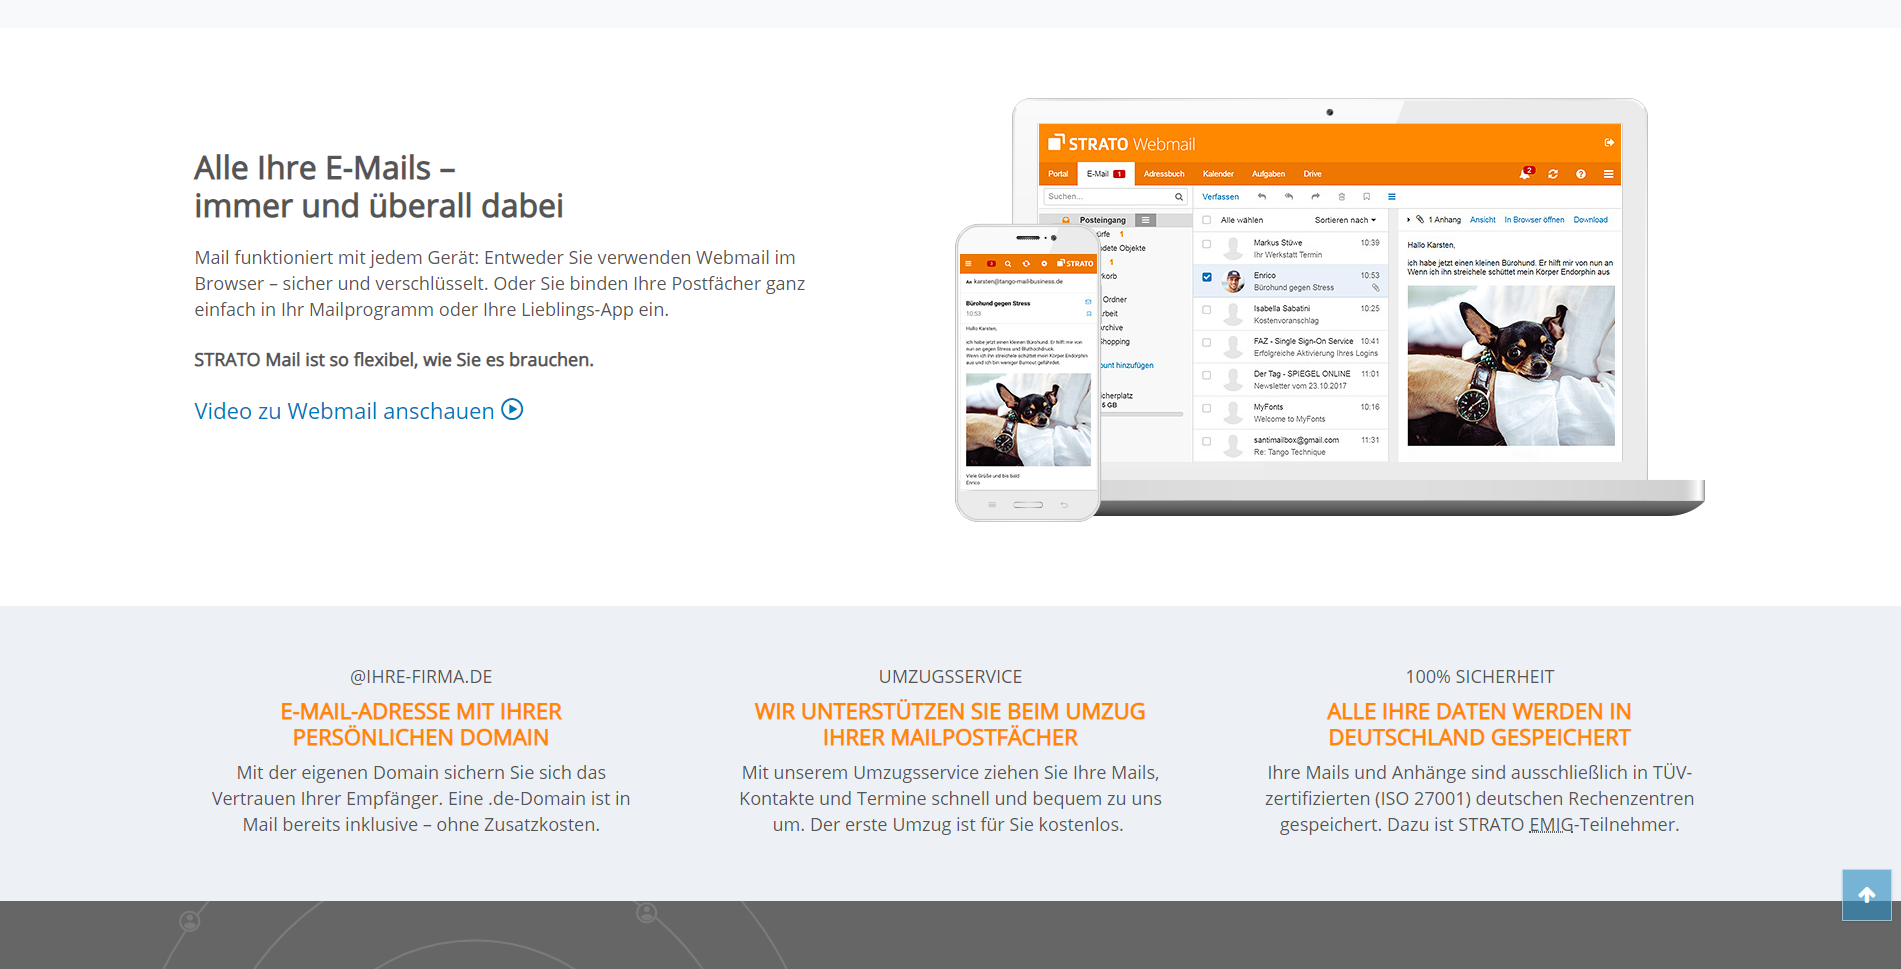Image resolution: width=1901 pixels, height=969 pixels.
Task: Click the refresh icon in laptop webmail navbar
Action: tap(1553, 174)
